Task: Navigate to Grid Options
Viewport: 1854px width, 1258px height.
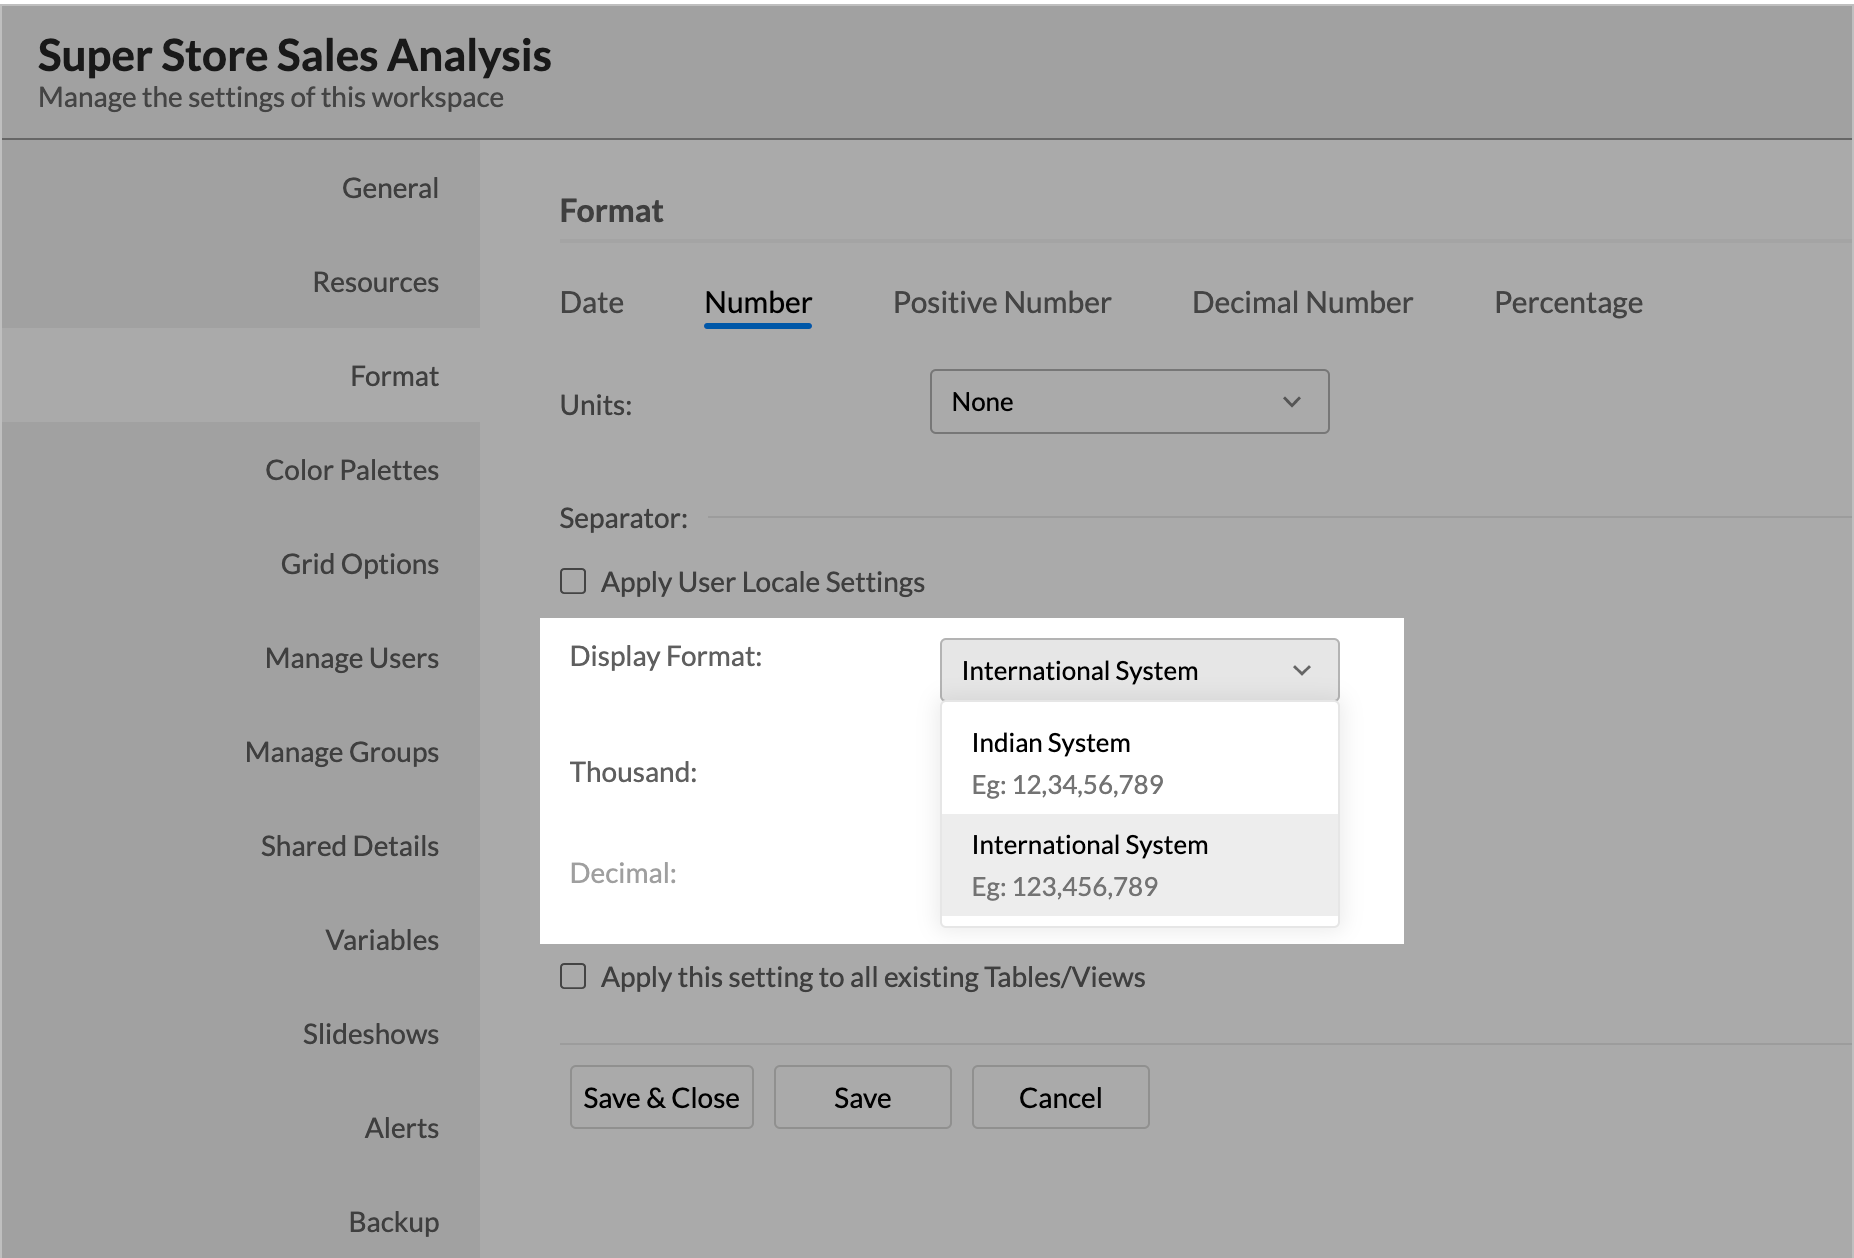Action: click(x=359, y=564)
